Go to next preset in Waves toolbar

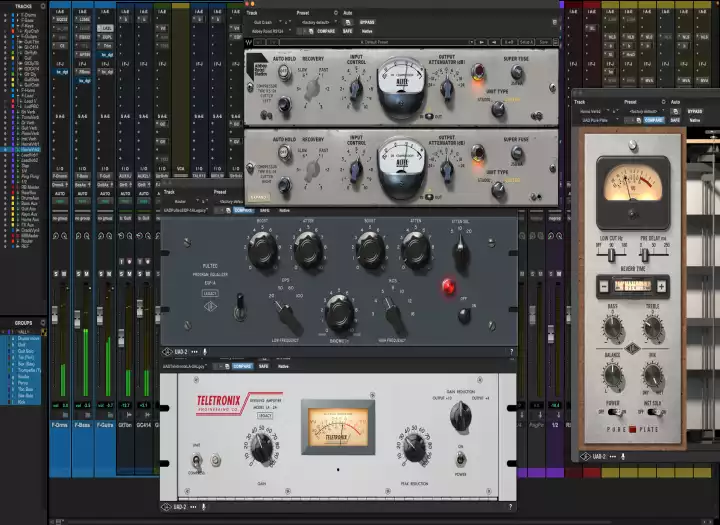pos(481,42)
